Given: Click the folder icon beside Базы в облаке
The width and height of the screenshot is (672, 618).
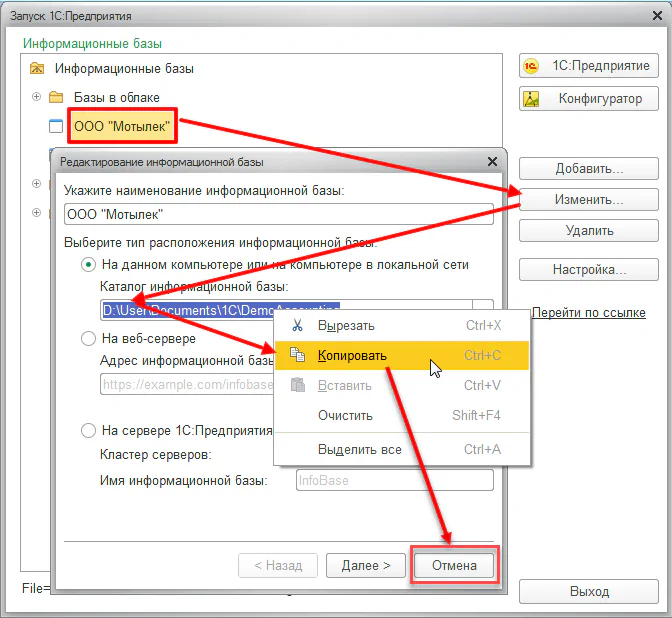Looking at the screenshot, I should (56, 97).
